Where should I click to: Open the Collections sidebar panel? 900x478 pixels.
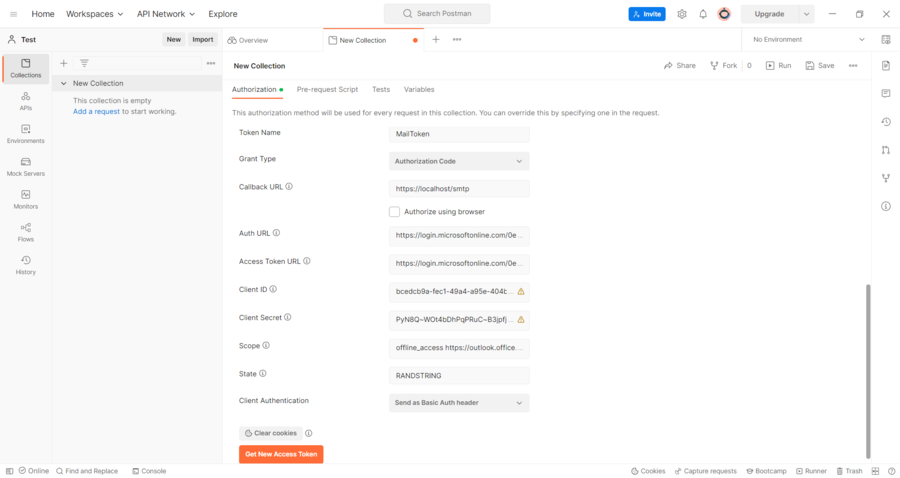point(25,68)
